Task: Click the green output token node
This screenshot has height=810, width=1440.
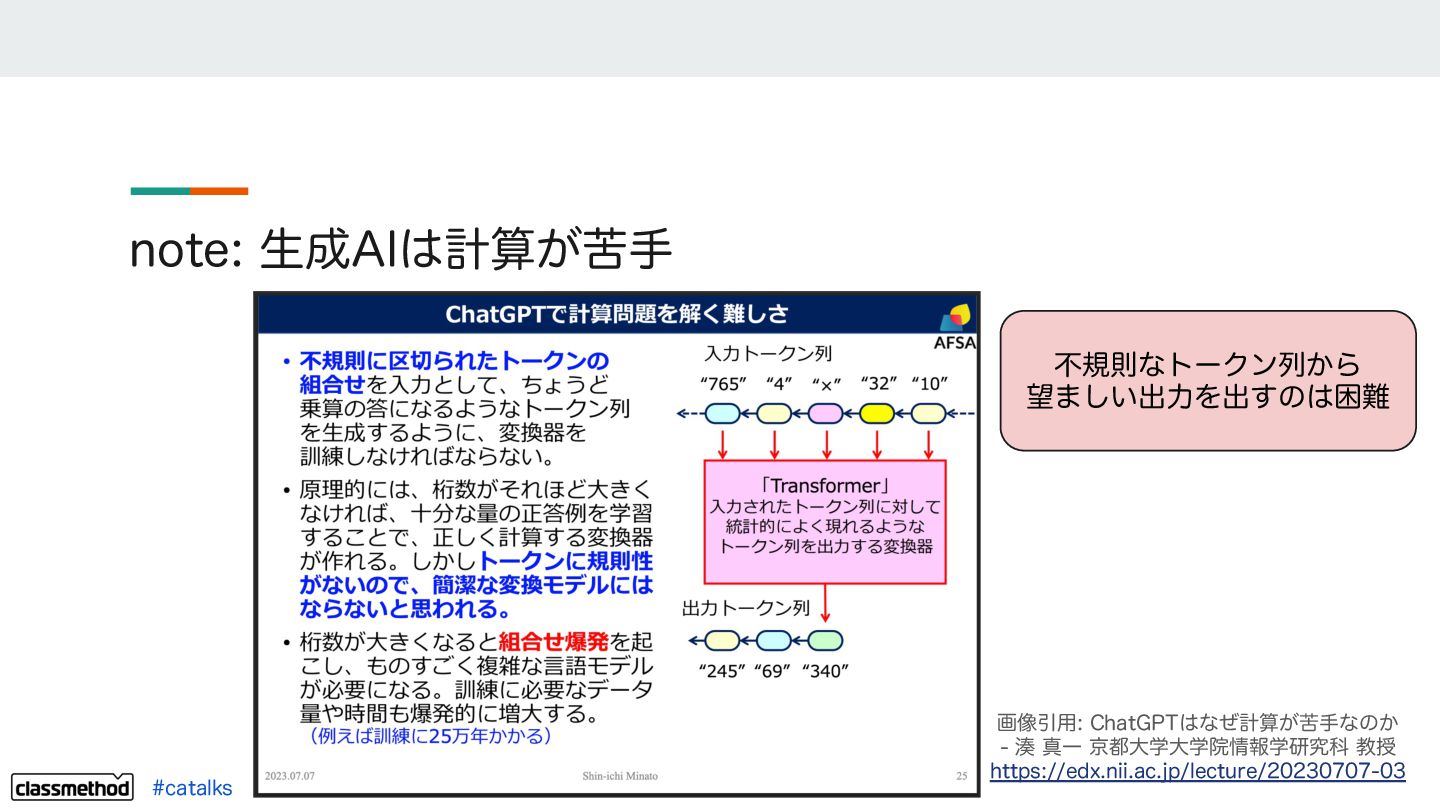Action: [x=825, y=641]
